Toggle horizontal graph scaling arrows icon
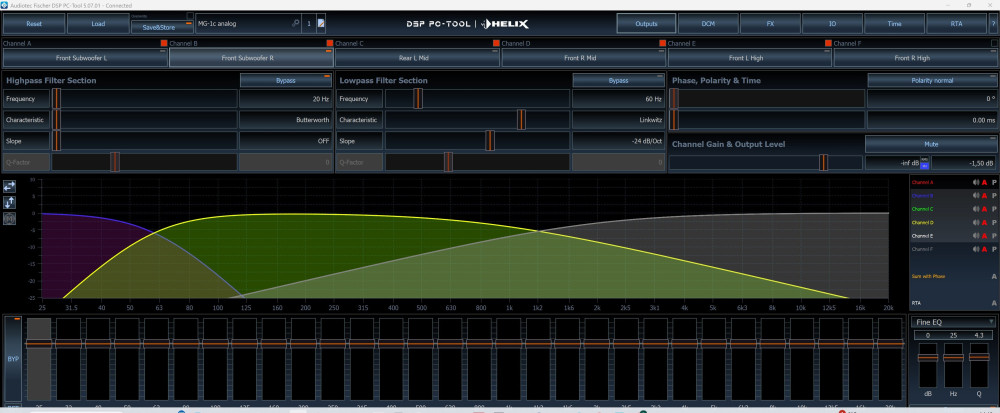 tap(10, 186)
